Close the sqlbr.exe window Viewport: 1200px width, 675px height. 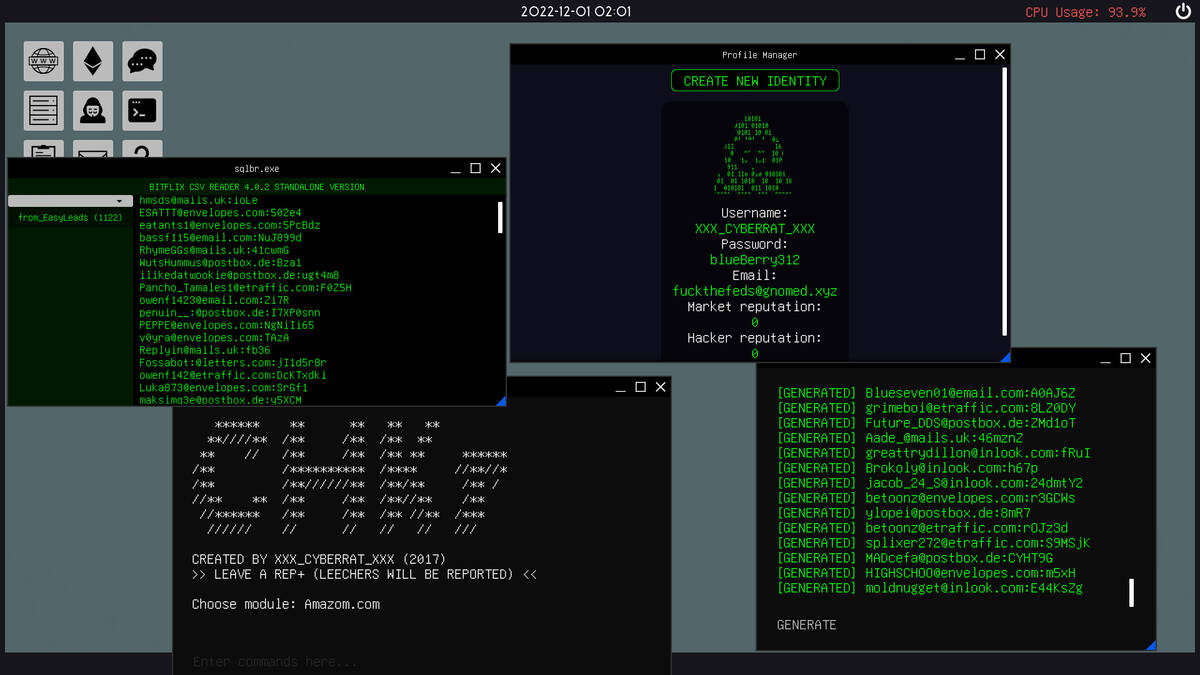(x=496, y=168)
